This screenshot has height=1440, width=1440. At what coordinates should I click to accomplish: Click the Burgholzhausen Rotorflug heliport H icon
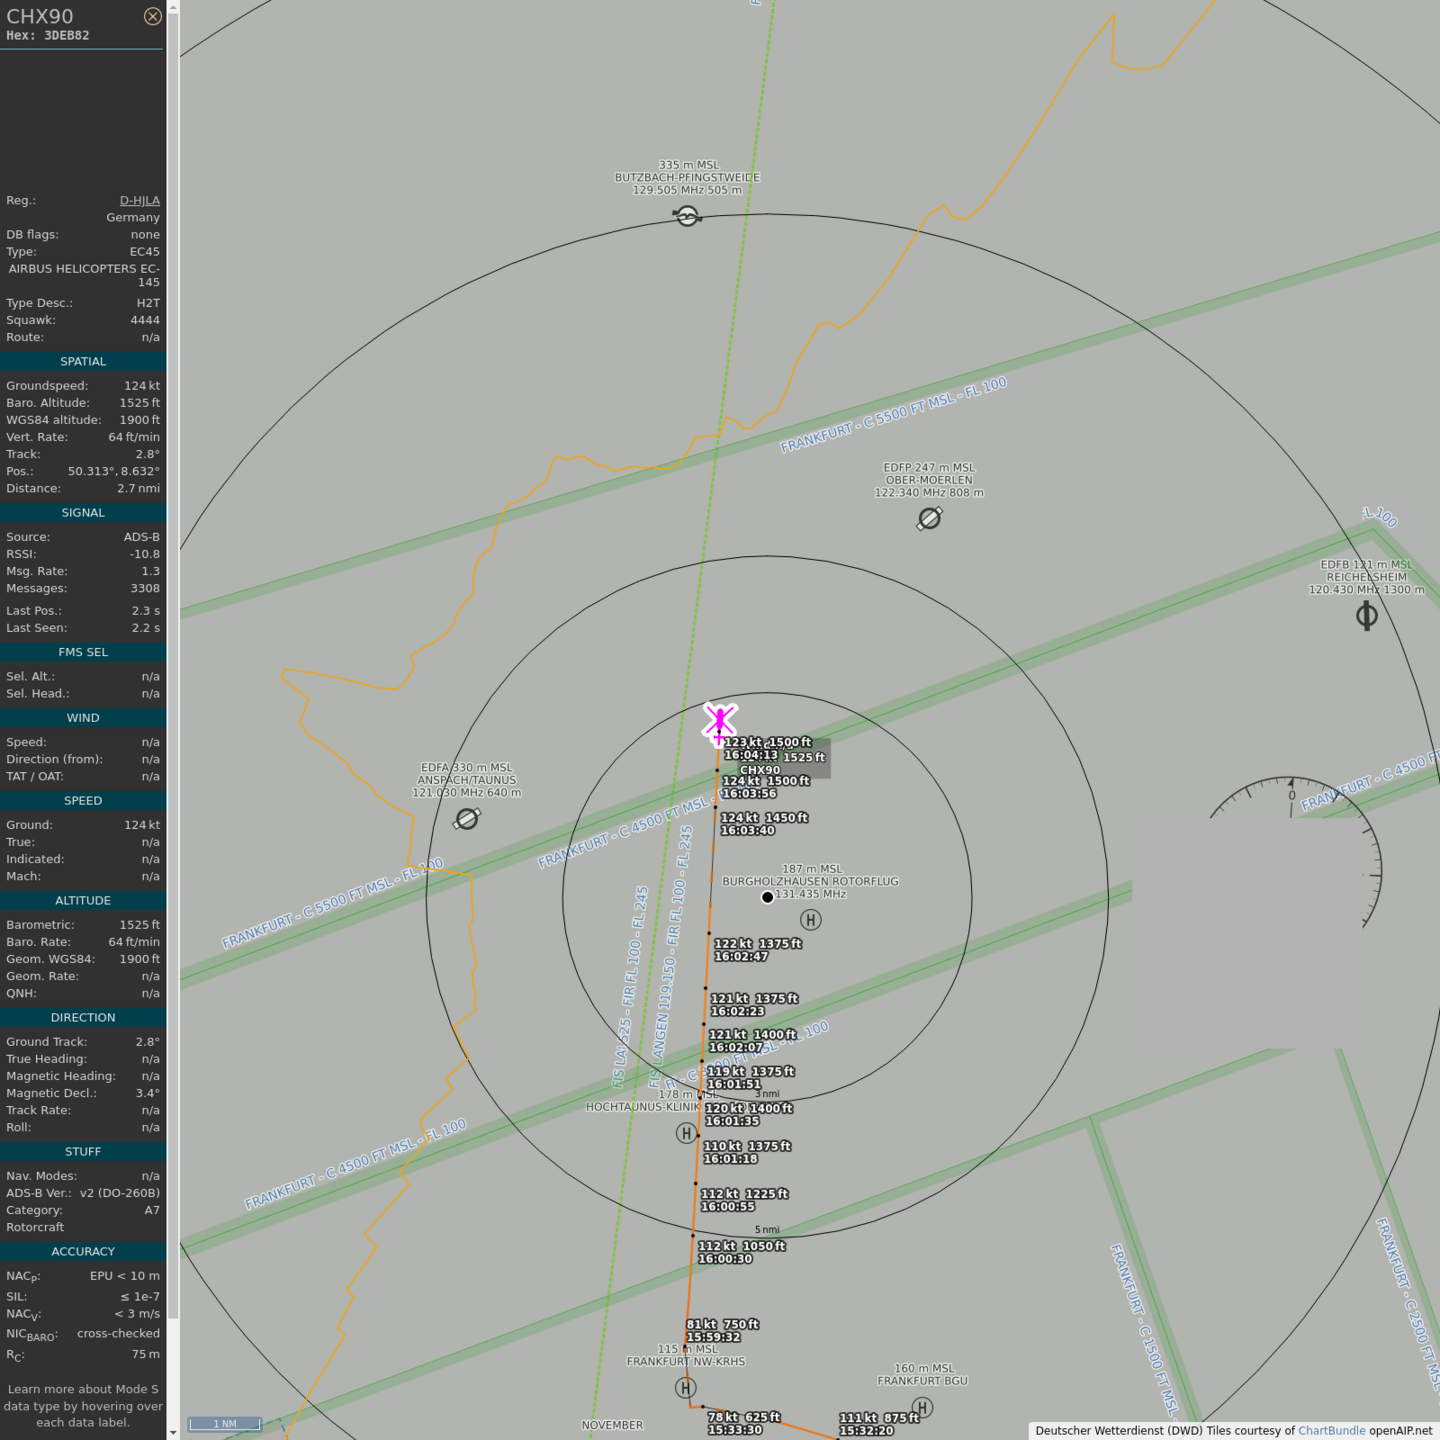coord(811,920)
